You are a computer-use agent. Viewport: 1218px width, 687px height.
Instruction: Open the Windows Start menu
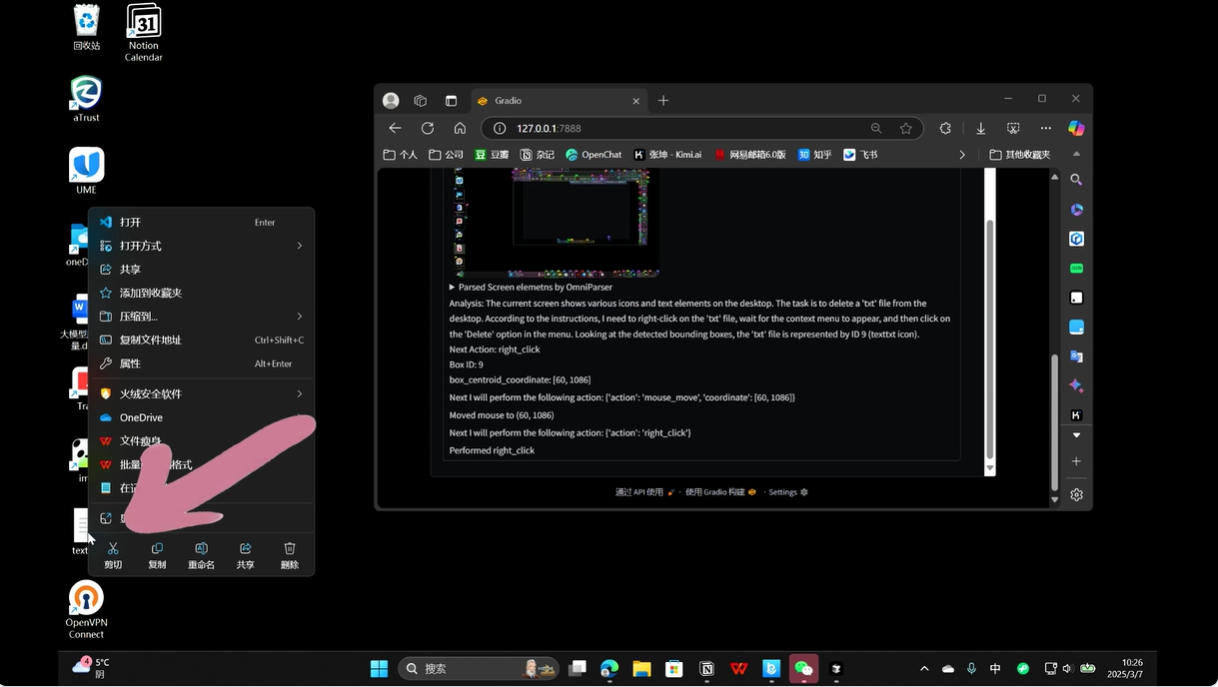pyautogui.click(x=379, y=669)
